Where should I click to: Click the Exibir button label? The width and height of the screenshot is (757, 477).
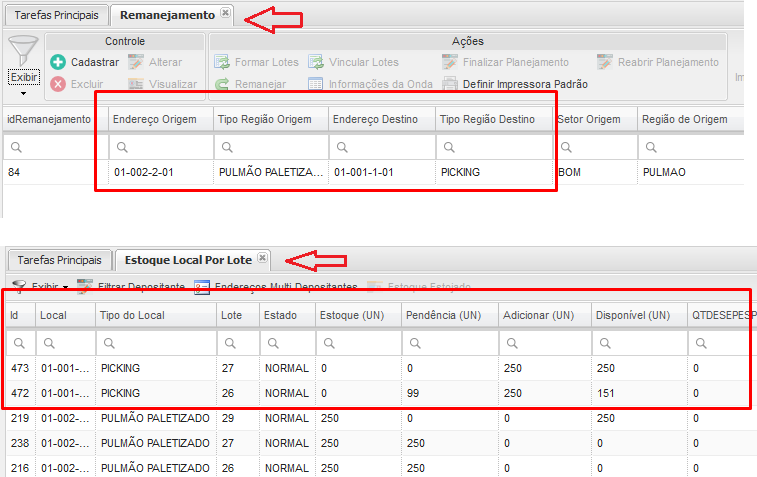[x=24, y=77]
